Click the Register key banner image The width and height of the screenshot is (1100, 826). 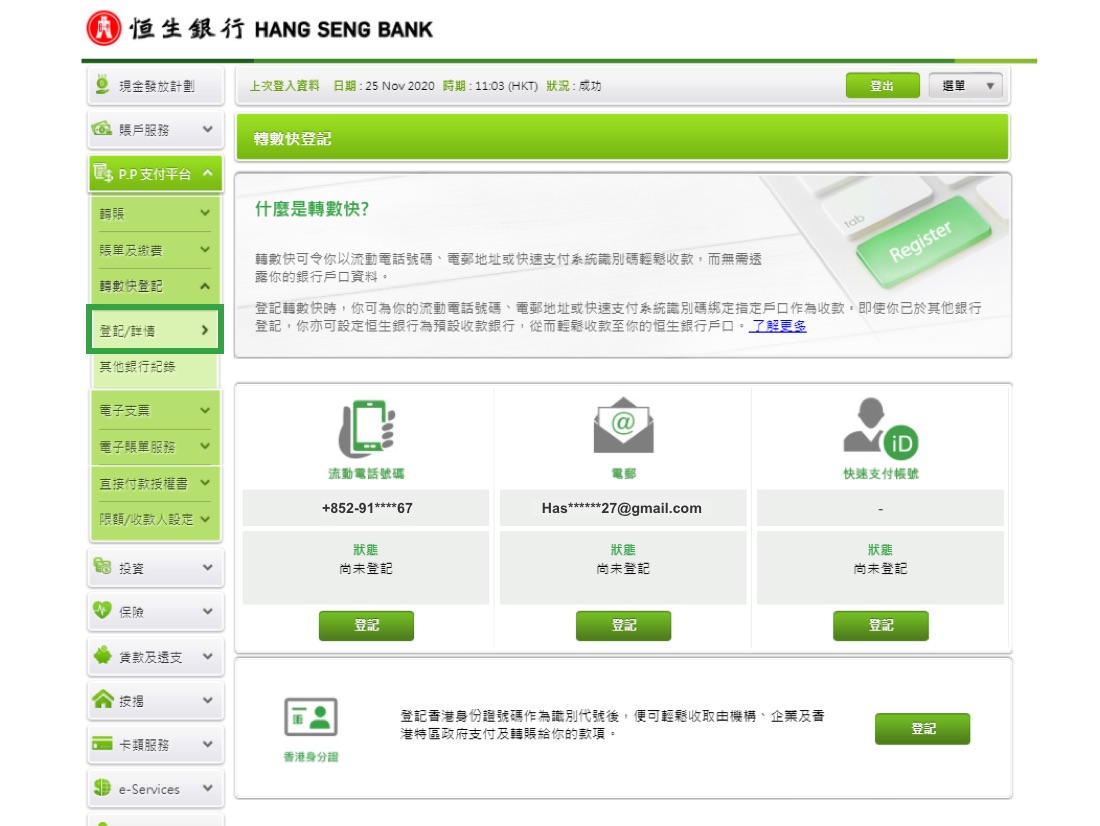(x=922, y=243)
